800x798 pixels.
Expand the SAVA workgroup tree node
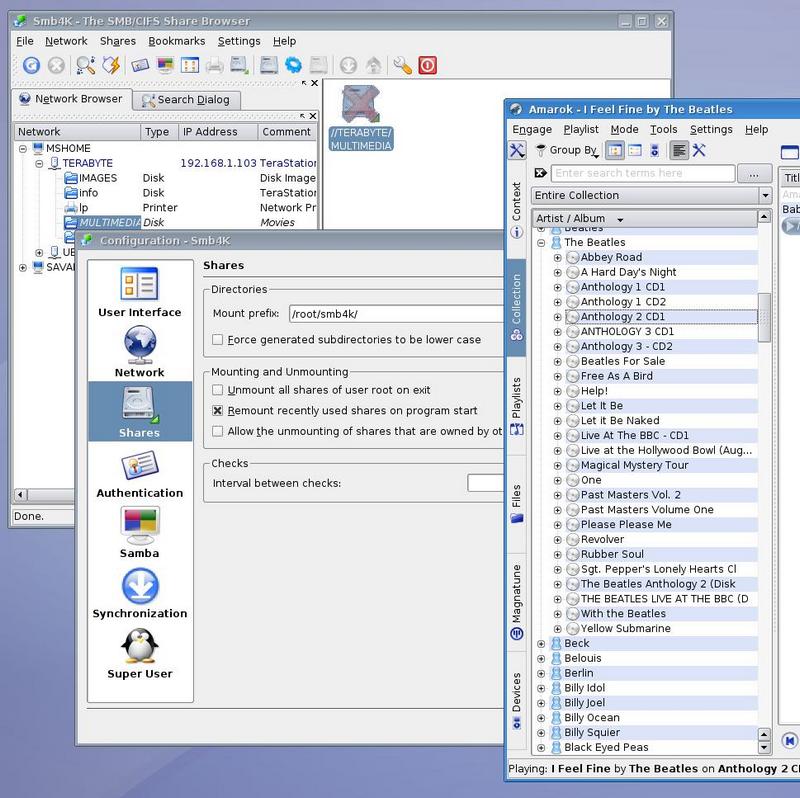22,267
